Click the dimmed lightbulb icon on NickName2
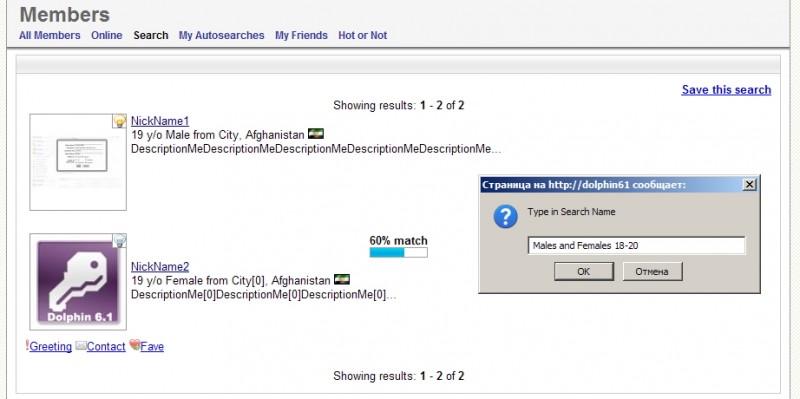The image size is (800, 399). click(x=119, y=240)
